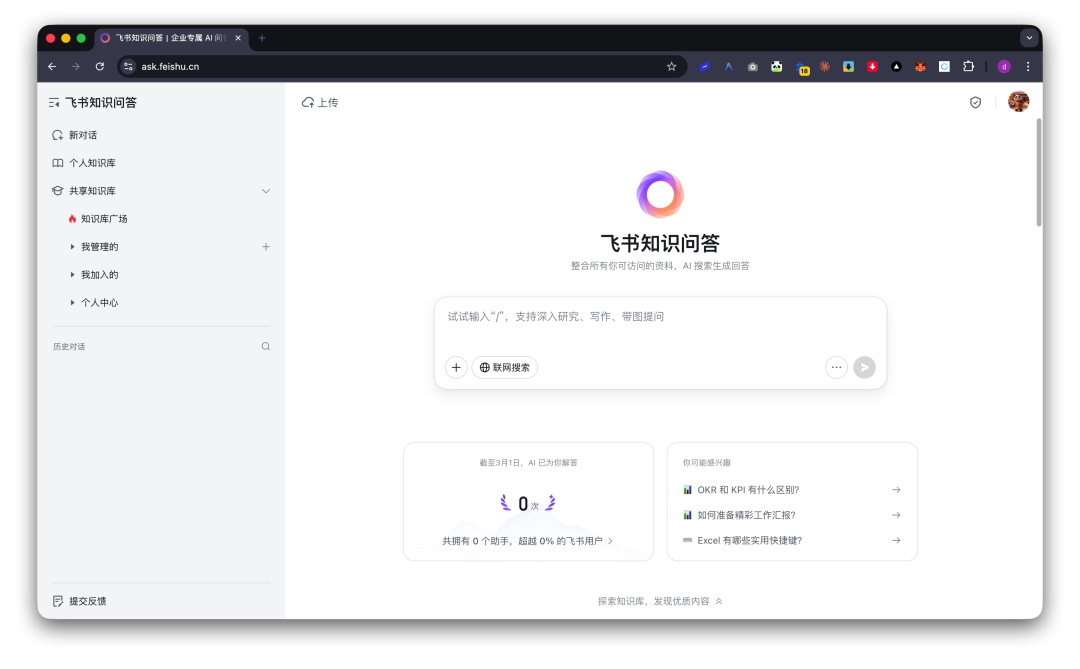This screenshot has height=669, width=1080.
Task: Toggle 联网搜索 web search mode
Action: (x=504, y=367)
